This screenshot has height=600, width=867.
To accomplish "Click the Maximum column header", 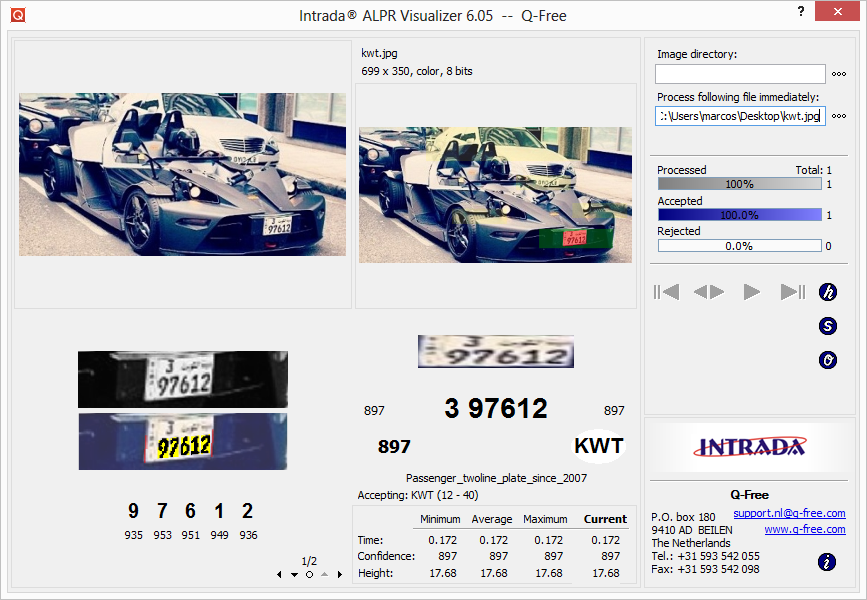I will coord(545,519).
